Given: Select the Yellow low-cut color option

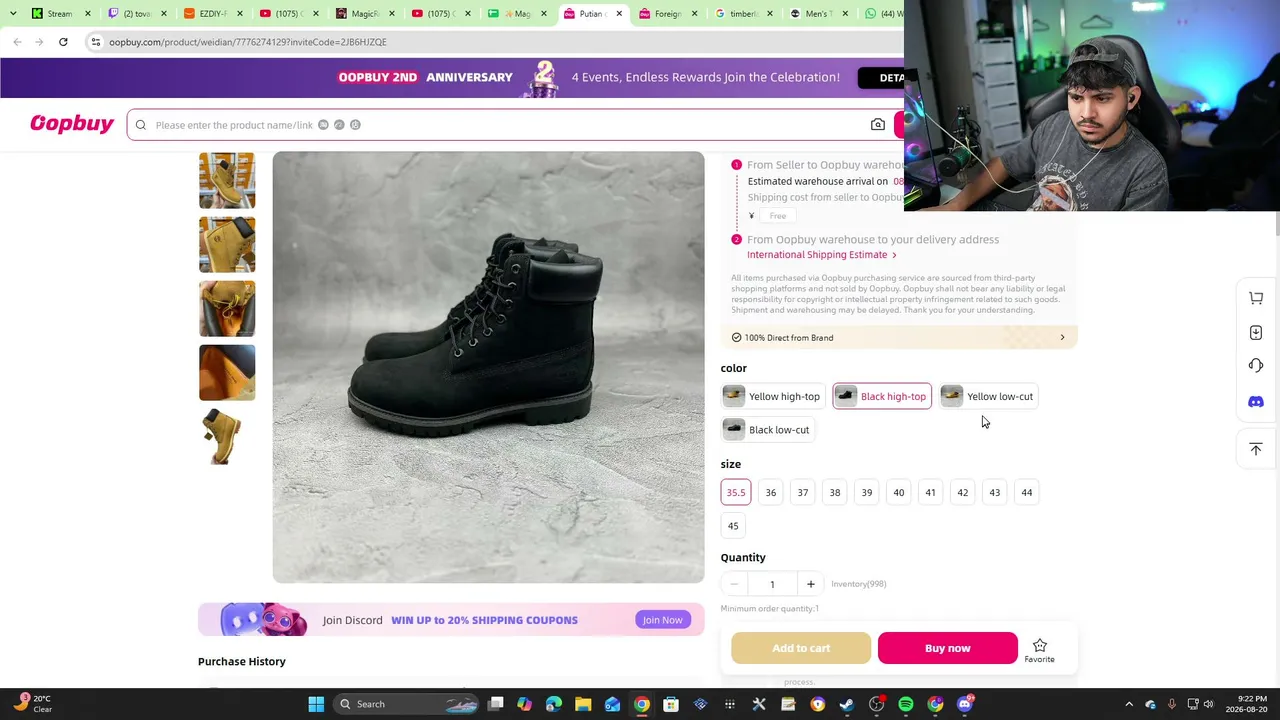Looking at the screenshot, I should [x=988, y=397].
